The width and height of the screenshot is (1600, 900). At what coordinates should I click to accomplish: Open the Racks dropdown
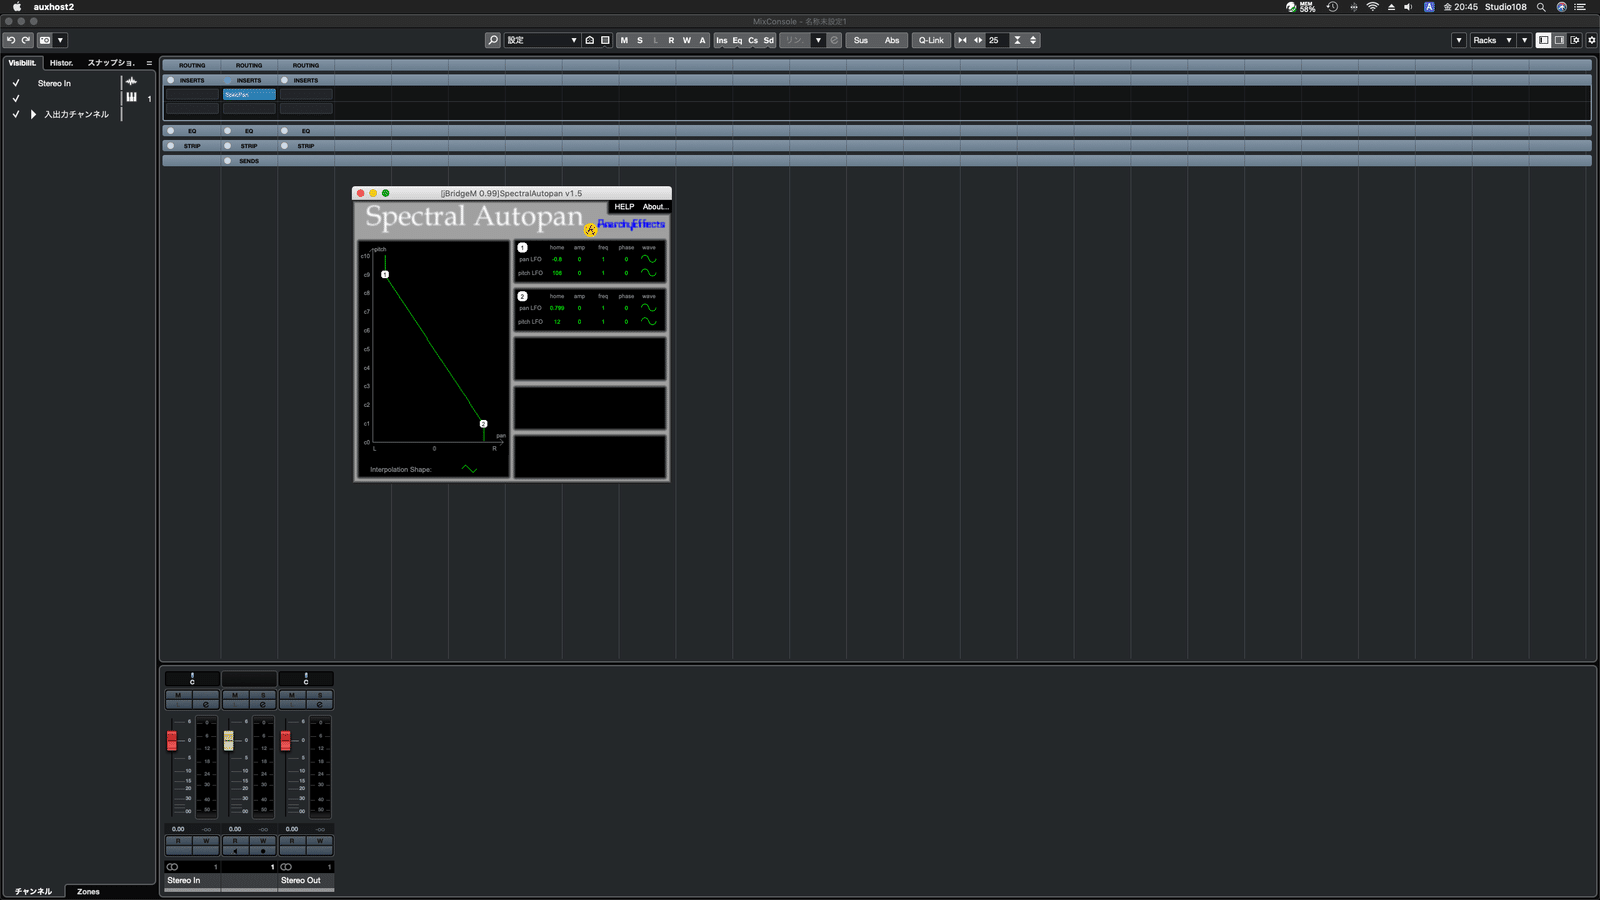click(1492, 40)
